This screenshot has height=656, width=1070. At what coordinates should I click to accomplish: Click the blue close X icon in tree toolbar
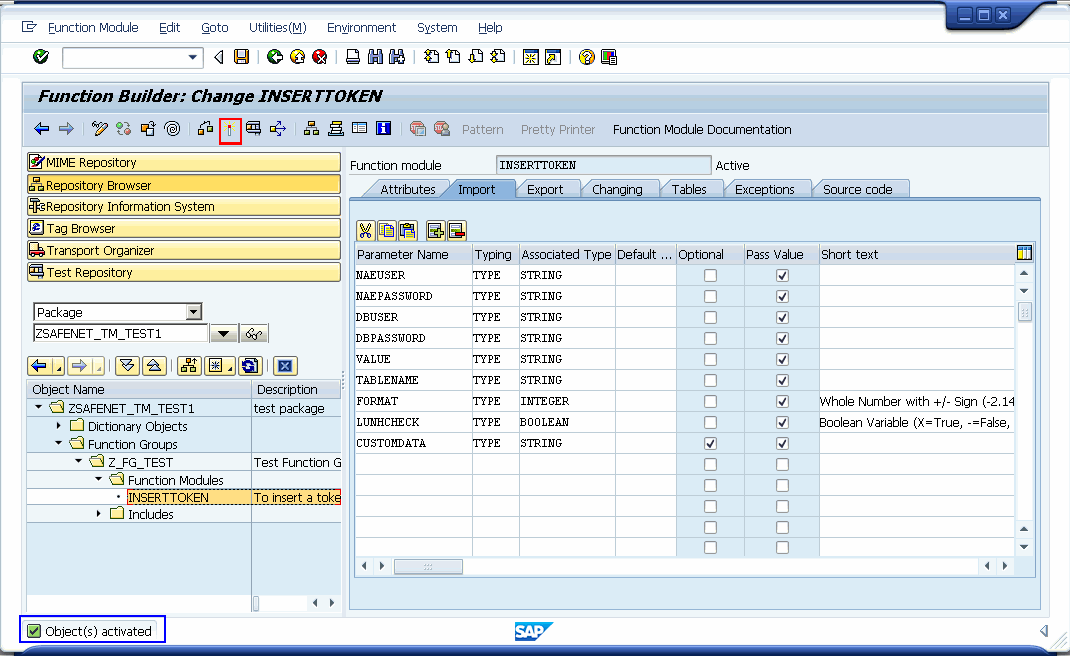[285, 366]
